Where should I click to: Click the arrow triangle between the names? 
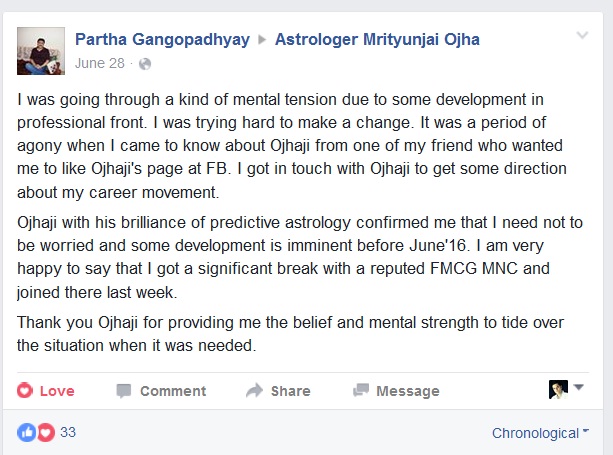262,39
